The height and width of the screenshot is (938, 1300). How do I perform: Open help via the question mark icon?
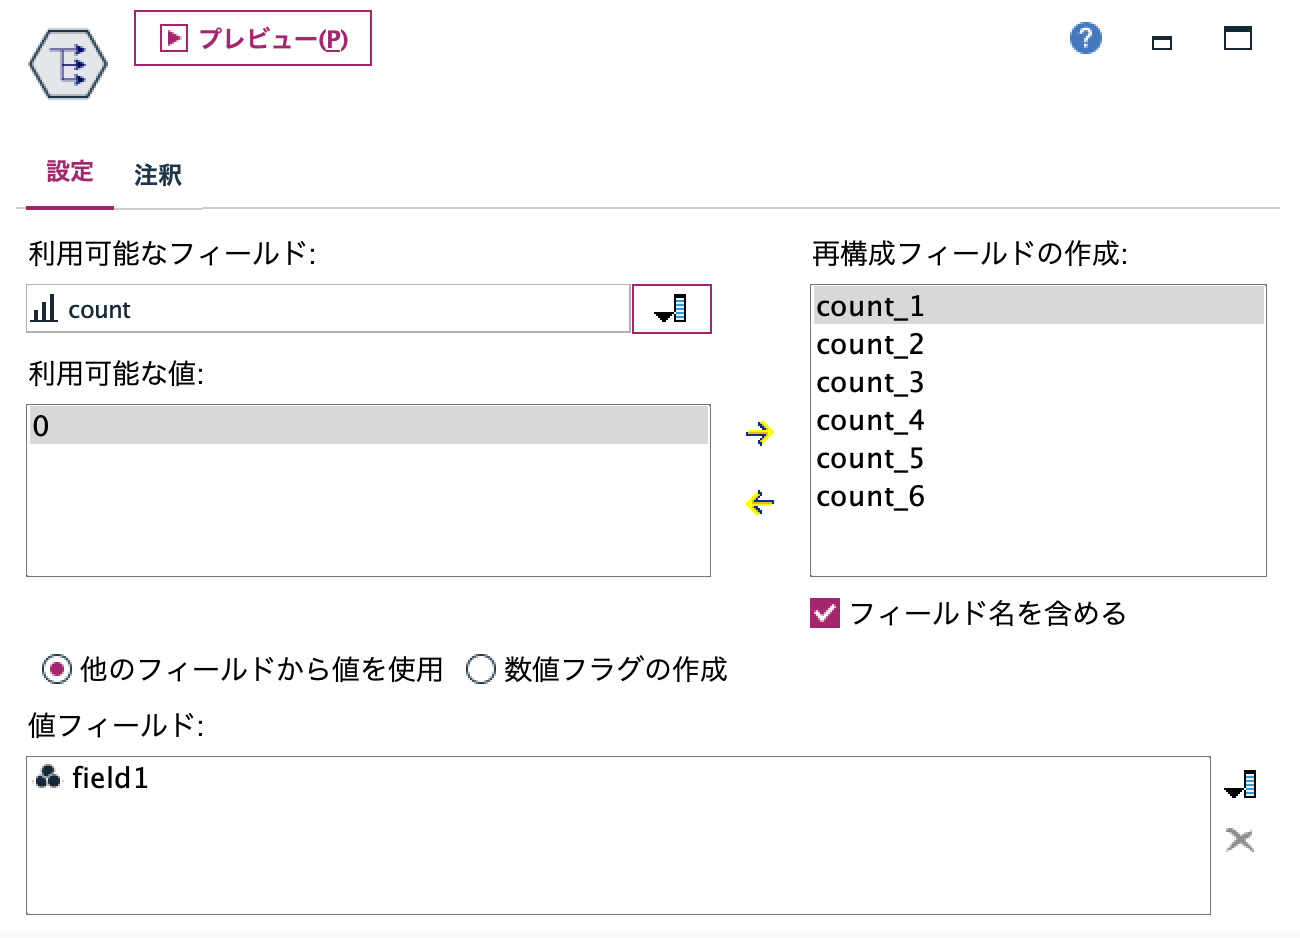[x=1084, y=37]
